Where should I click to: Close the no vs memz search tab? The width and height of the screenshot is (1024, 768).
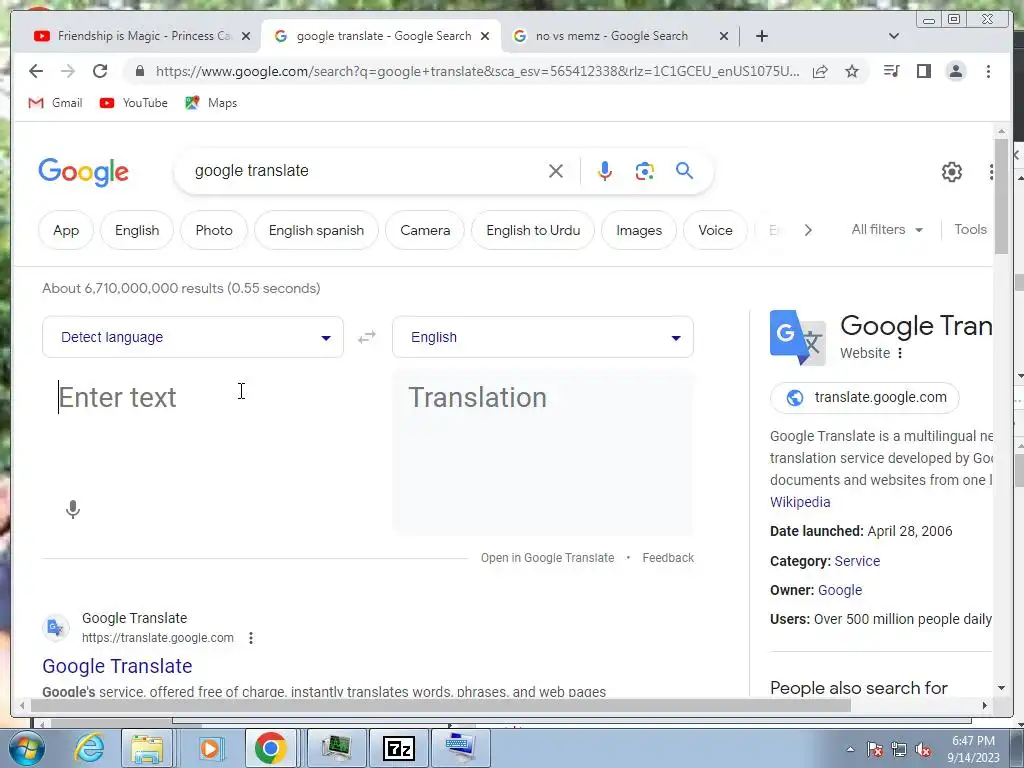[724, 36]
